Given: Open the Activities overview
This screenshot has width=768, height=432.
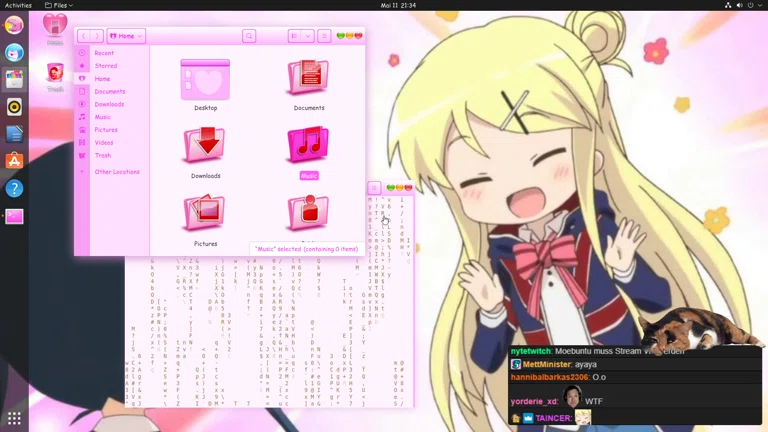Looking at the screenshot, I should (x=18, y=5).
